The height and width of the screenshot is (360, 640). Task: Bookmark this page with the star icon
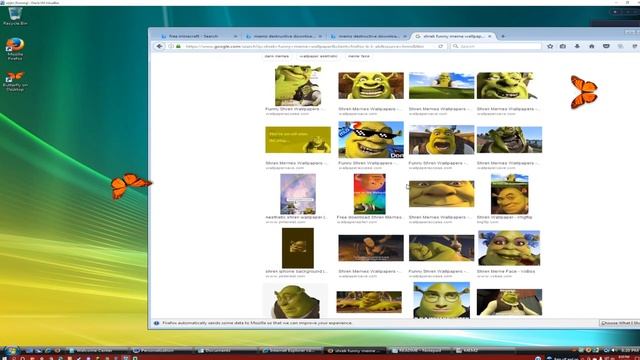pos(550,47)
